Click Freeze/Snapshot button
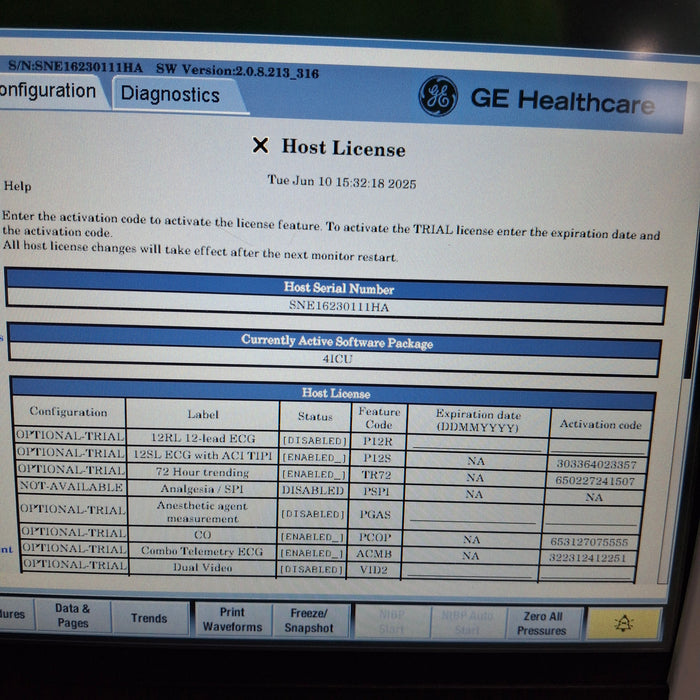The image size is (700, 700). (x=309, y=621)
